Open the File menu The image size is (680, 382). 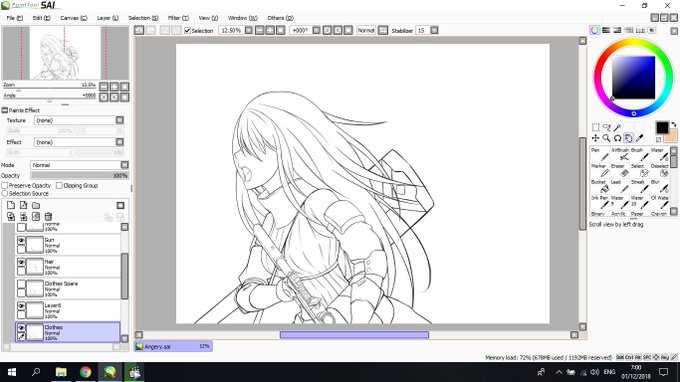pos(15,18)
